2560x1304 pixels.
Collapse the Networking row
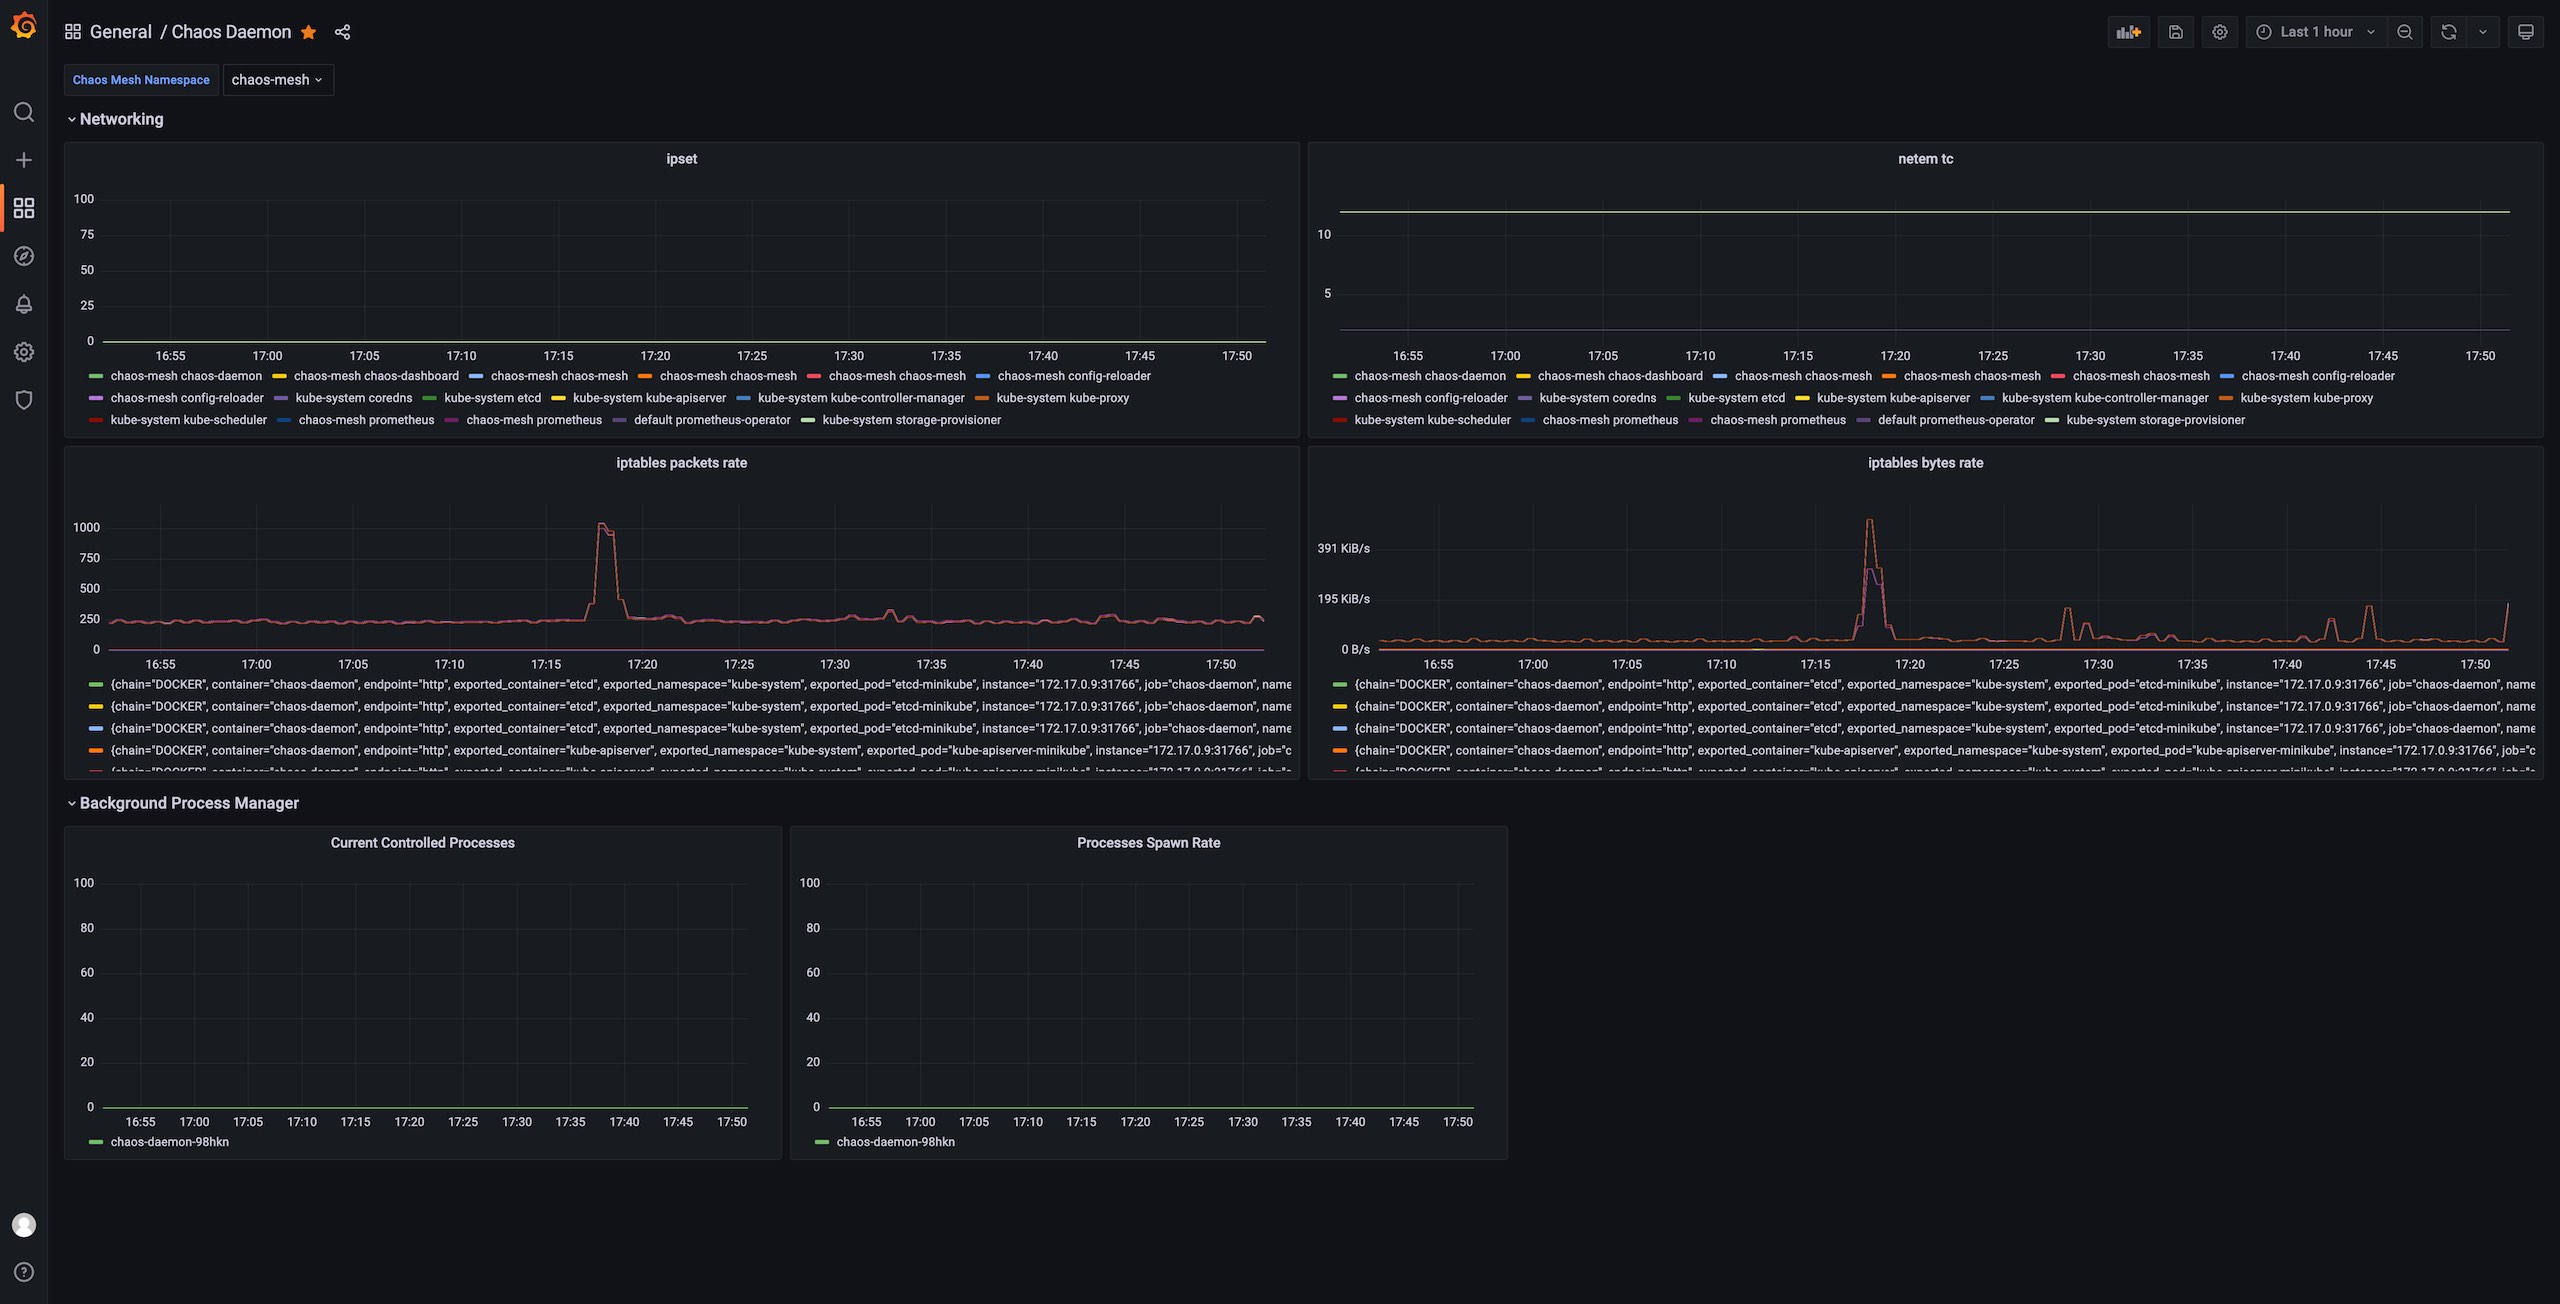pyautogui.click(x=121, y=119)
